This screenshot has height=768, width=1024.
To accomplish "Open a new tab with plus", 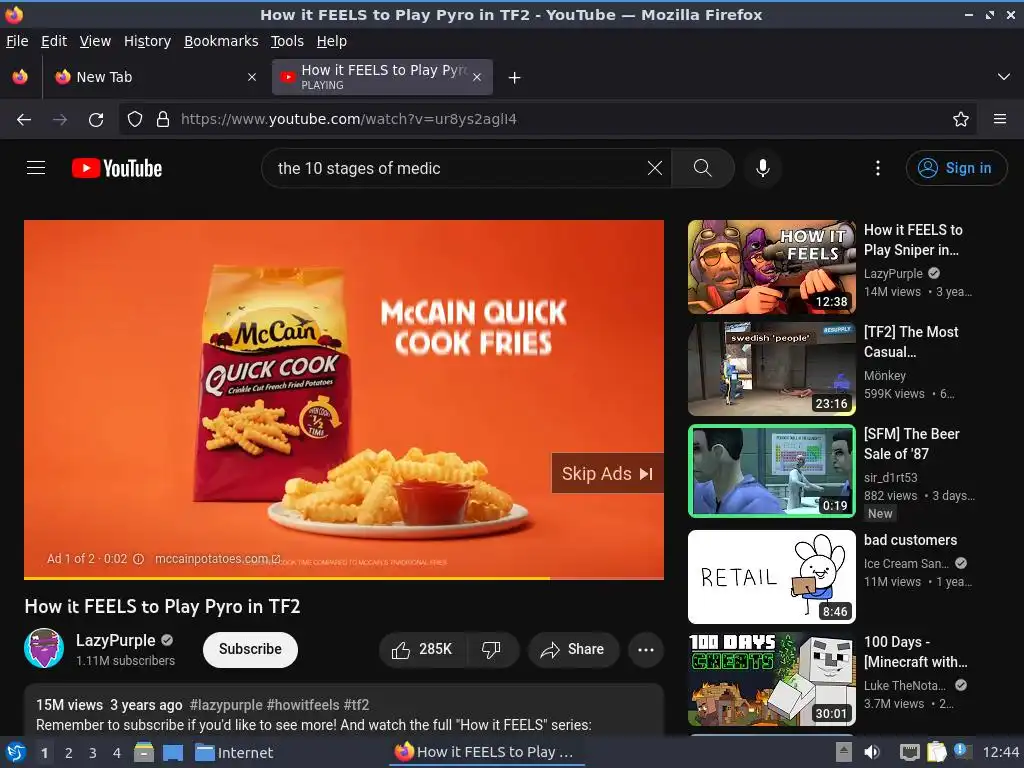I will point(515,78).
